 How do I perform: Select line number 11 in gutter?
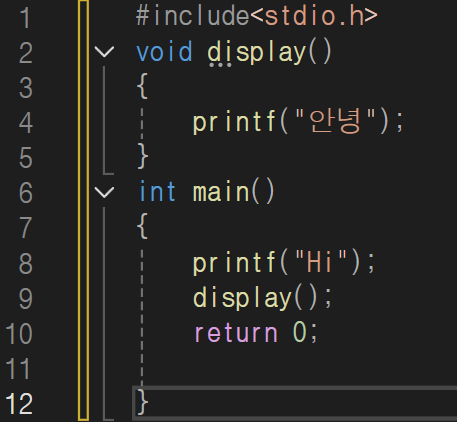pyautogui.click(x=19, y=369)
